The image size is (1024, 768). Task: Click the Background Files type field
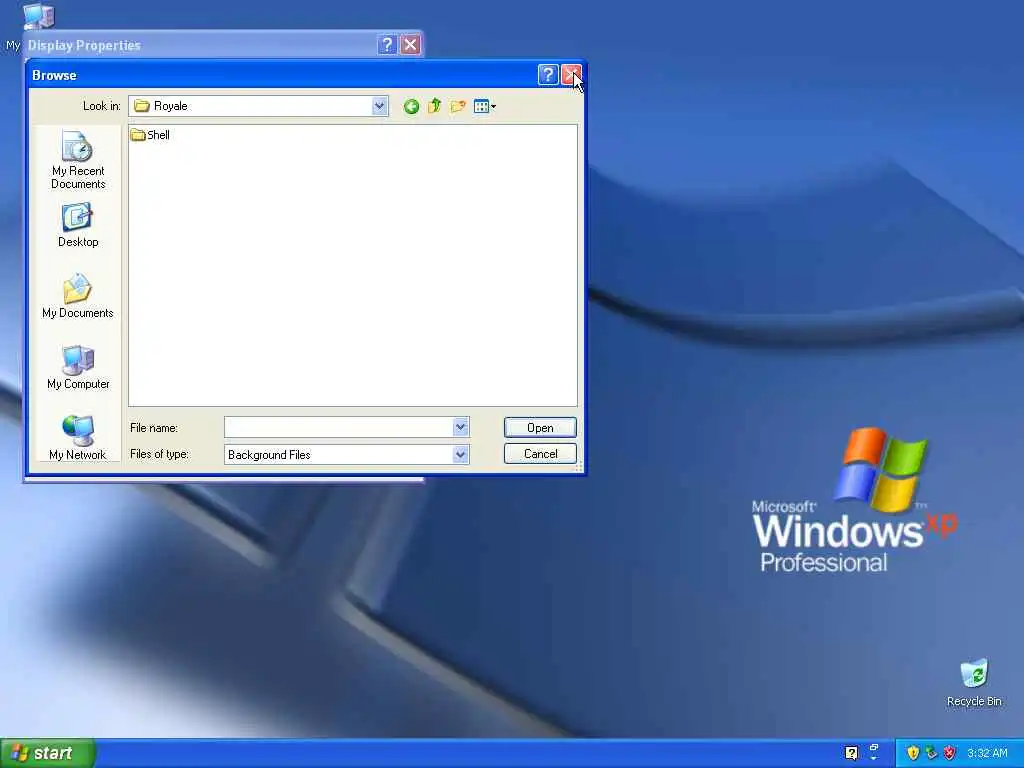[x=338, y=455]
